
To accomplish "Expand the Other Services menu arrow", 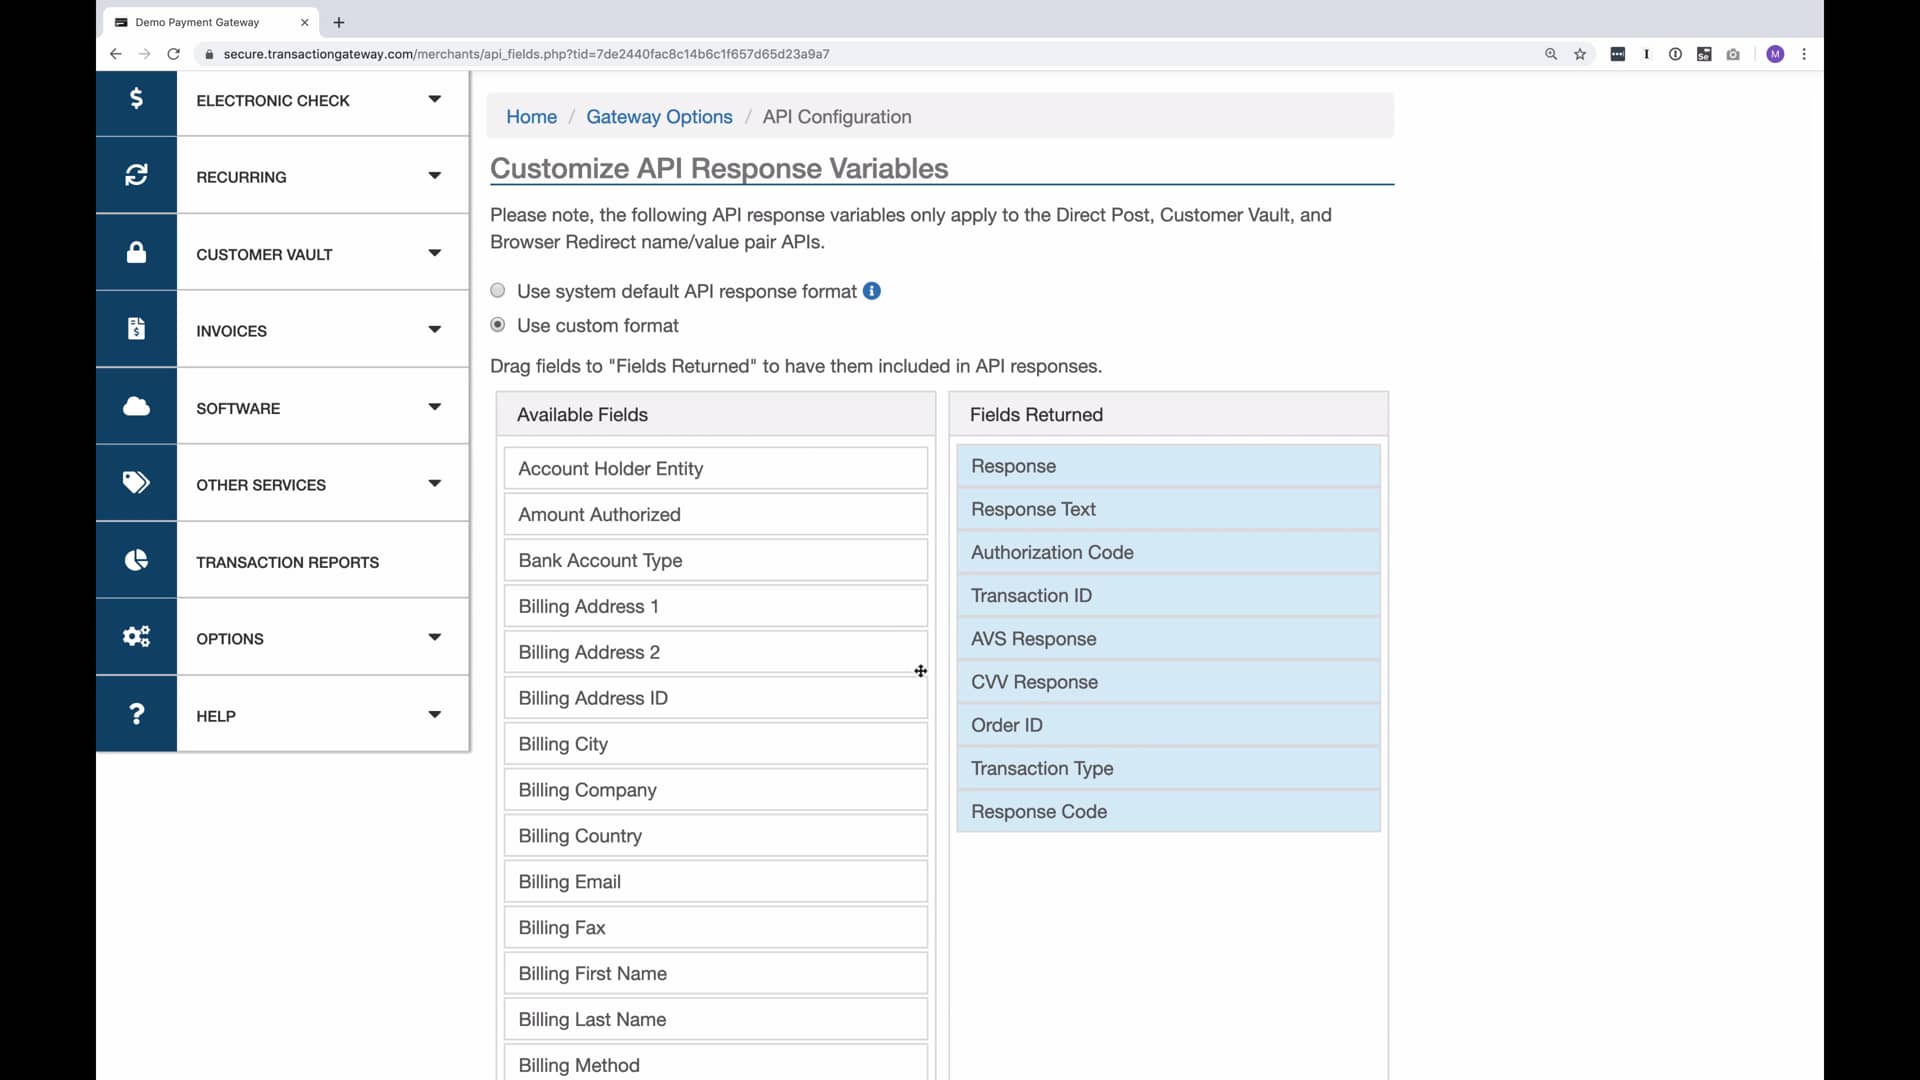I will tap(434, 484).
